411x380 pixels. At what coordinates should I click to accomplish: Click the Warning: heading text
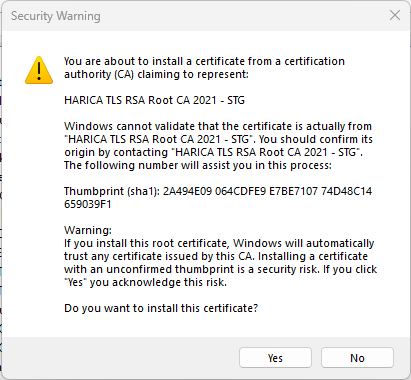[x=88, y=230]
